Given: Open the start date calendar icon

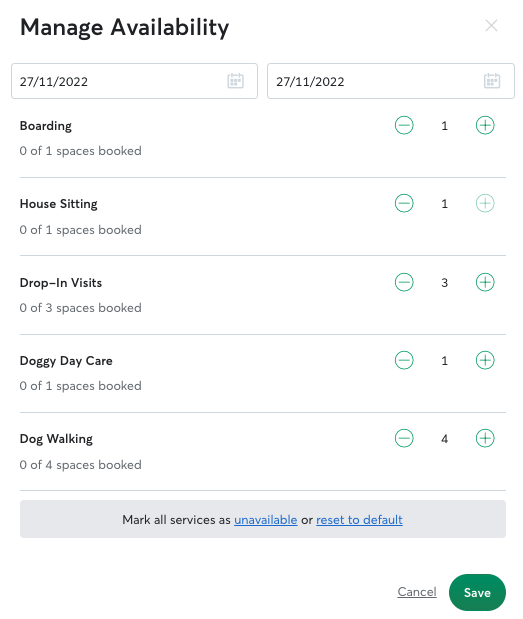Looking at the screenshot, I should coord(235,81).
